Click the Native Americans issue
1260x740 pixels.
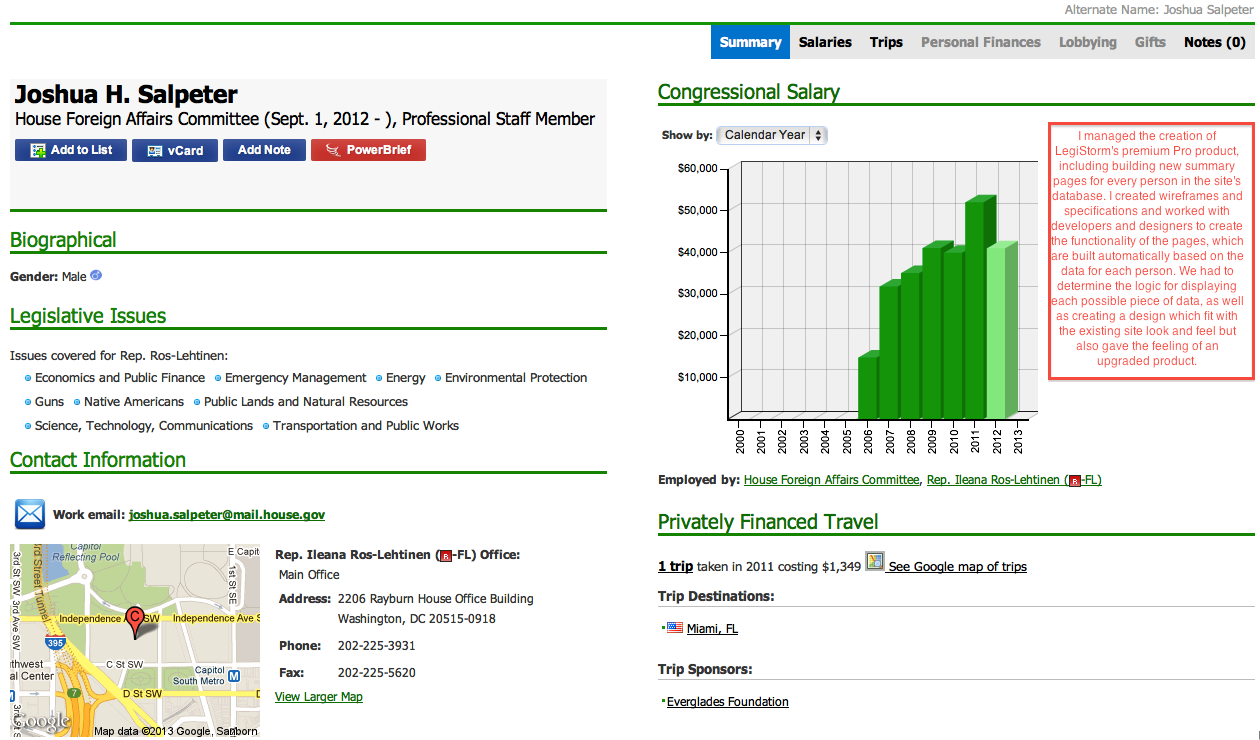134,402
